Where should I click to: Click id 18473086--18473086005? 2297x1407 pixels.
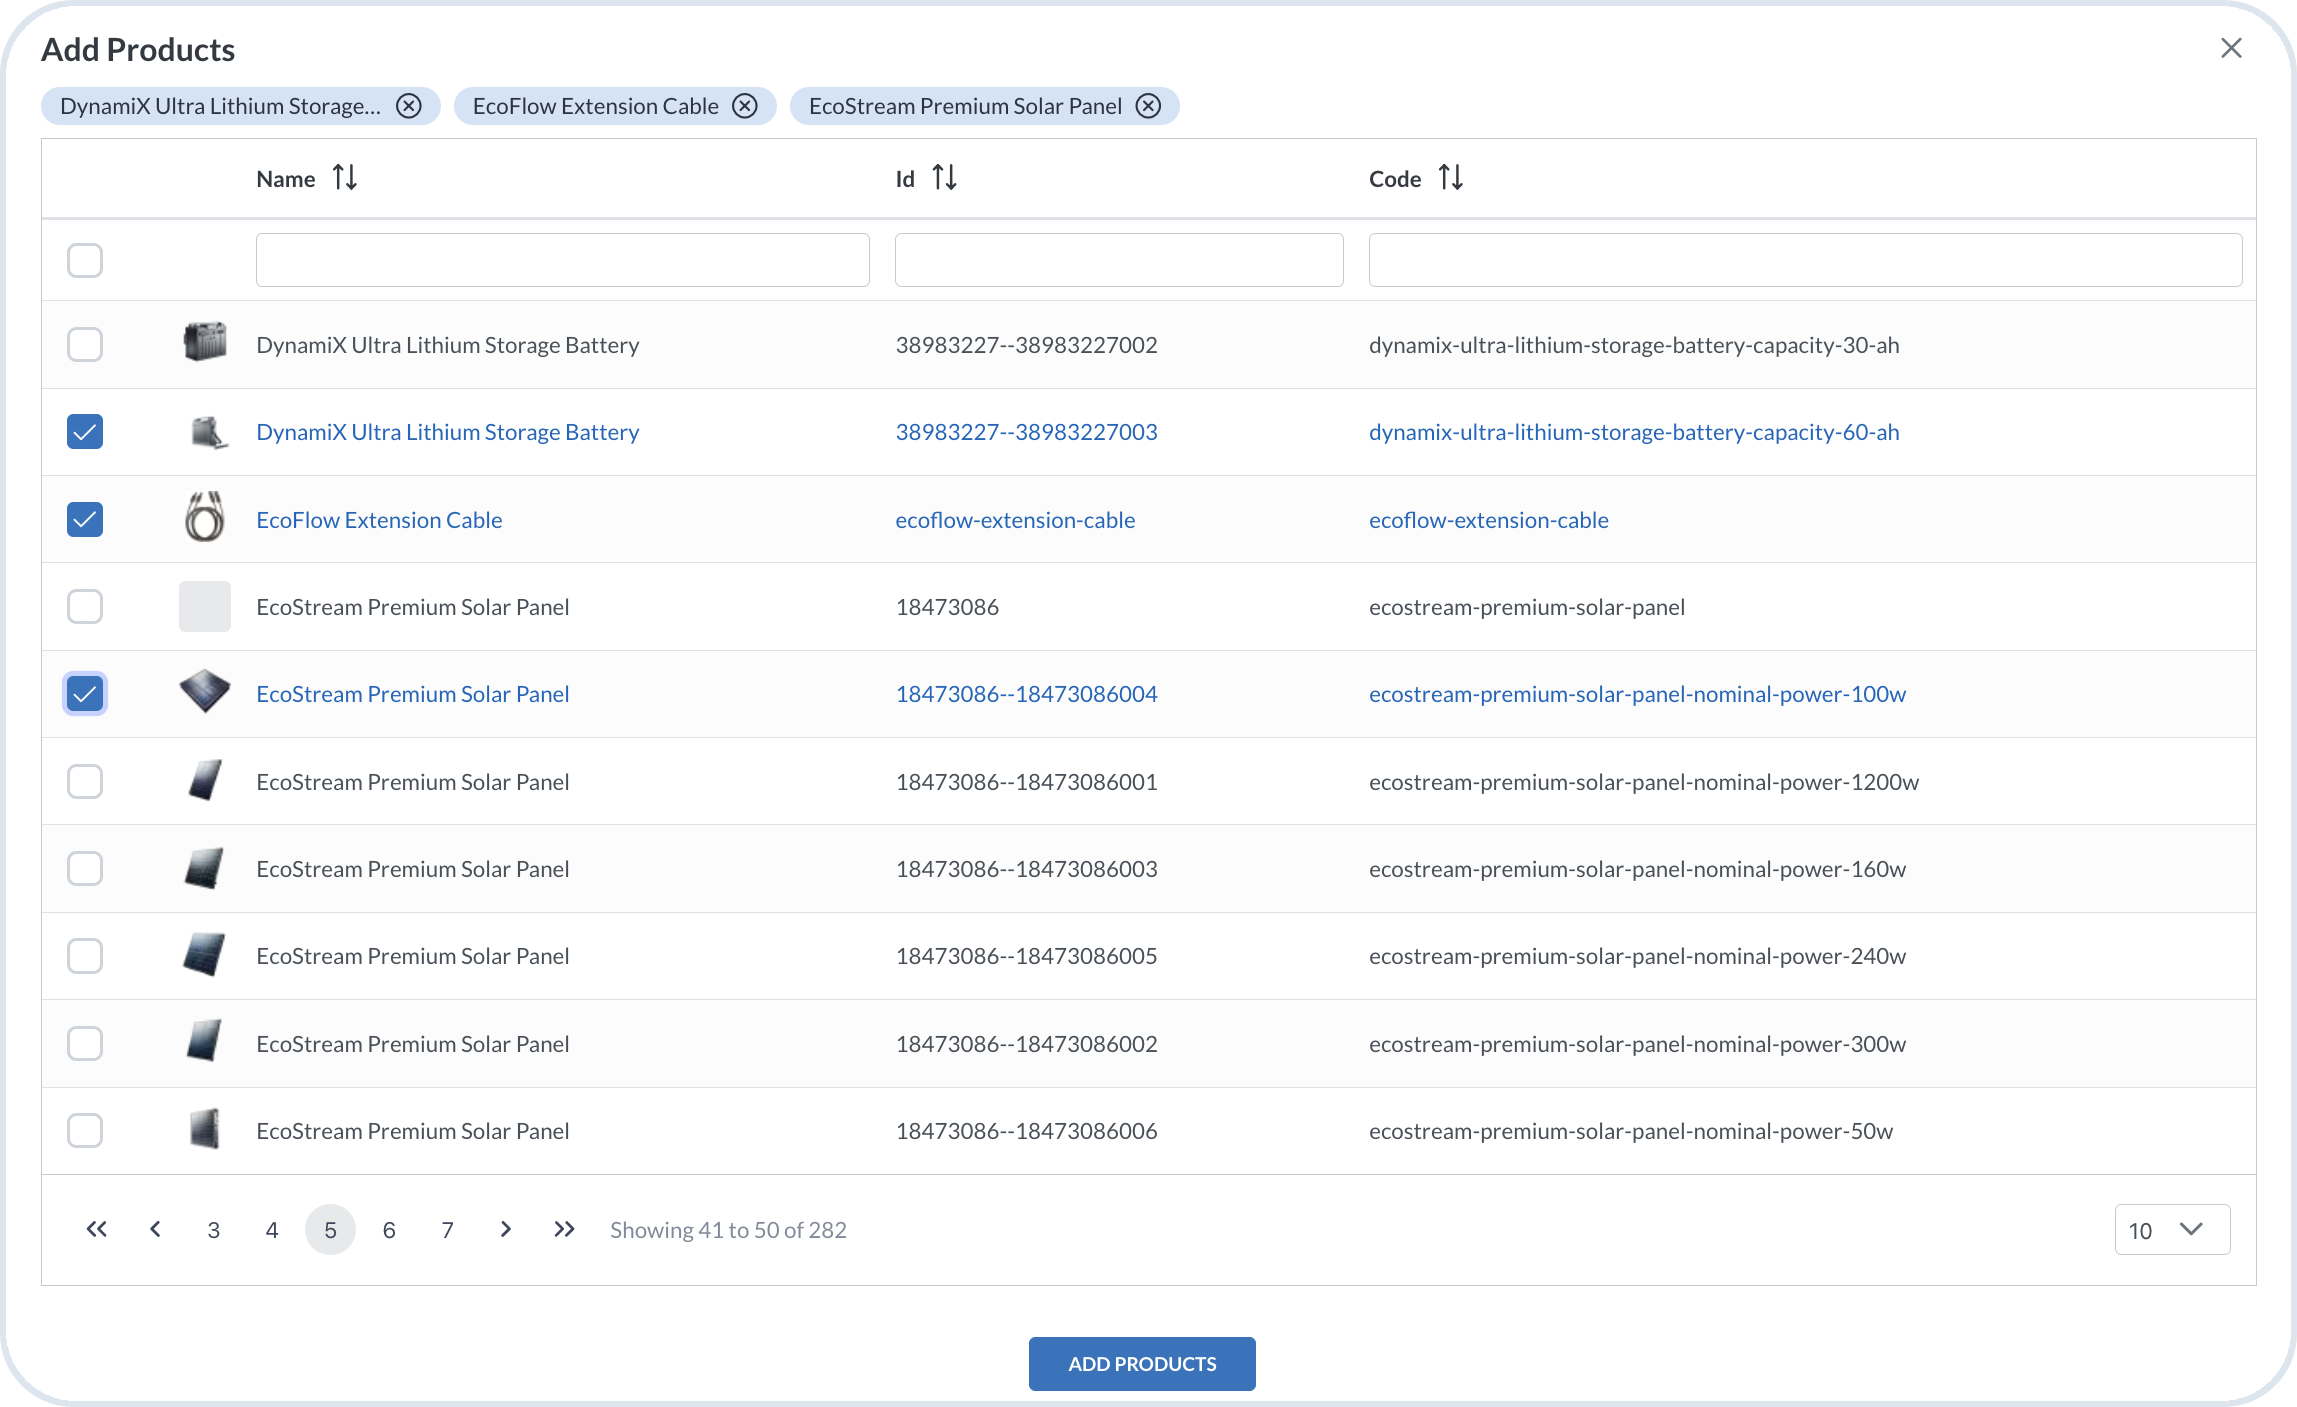click(1027, 955)
